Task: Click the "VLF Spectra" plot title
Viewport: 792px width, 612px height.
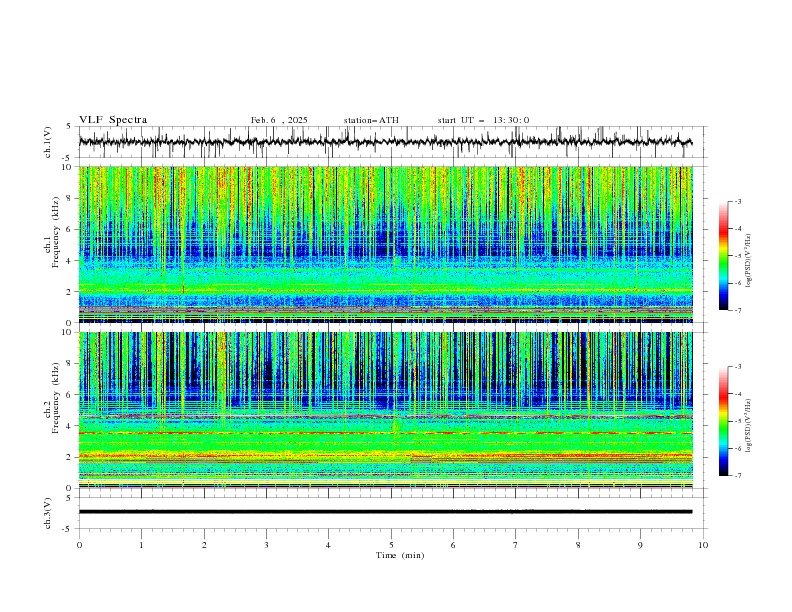Action: tap(113, 120)
